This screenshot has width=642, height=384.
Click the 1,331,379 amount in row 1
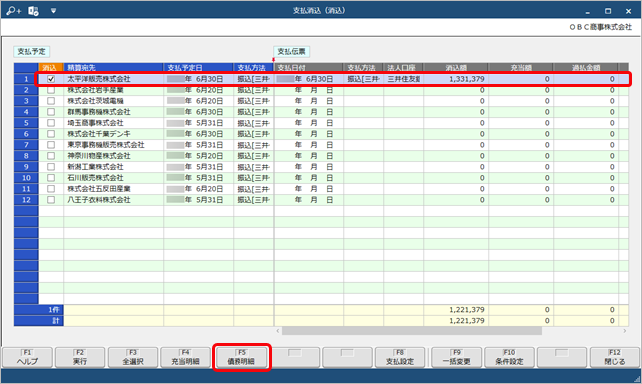(467, 79)
